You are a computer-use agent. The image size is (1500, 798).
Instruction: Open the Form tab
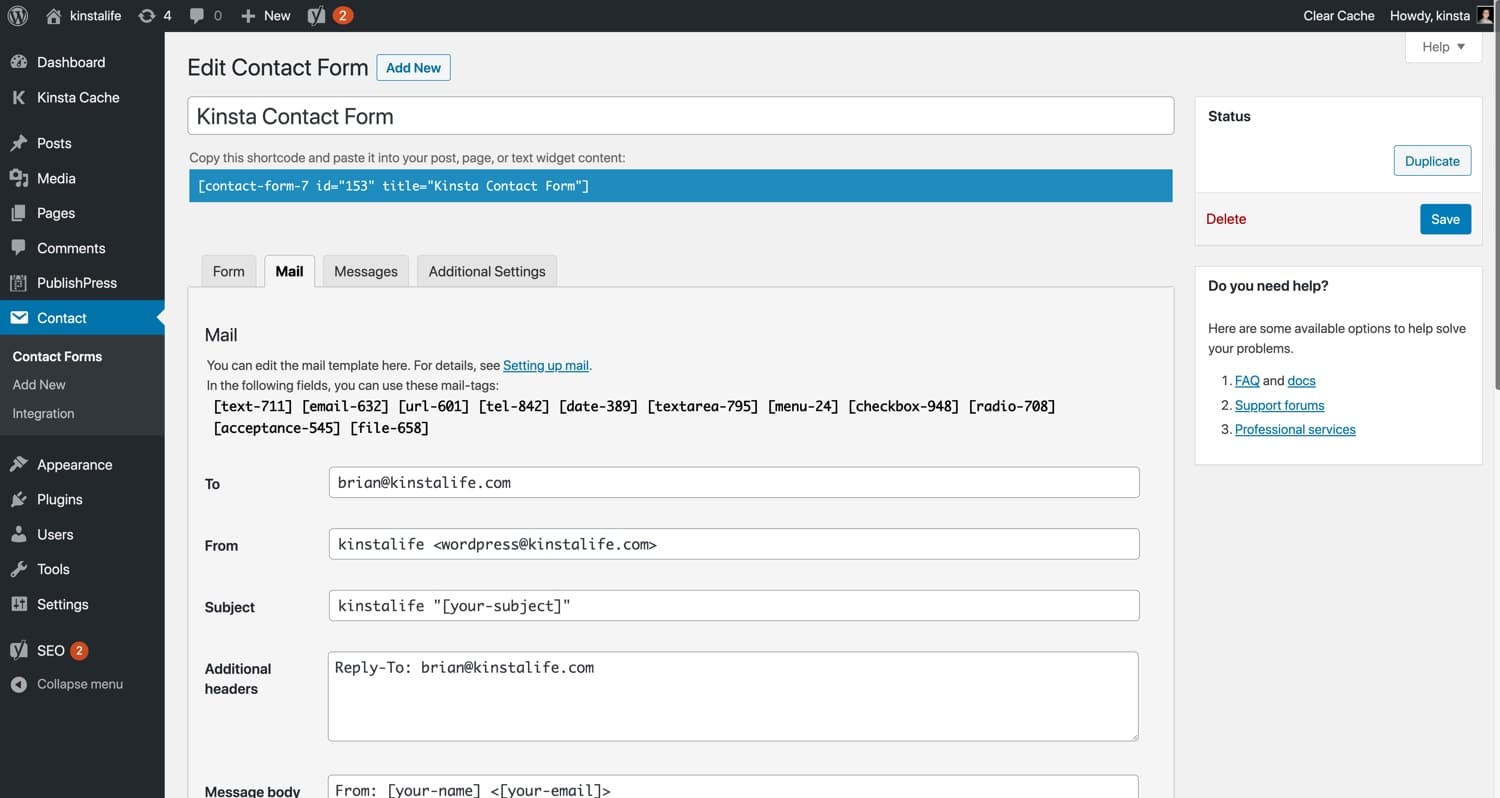tap(228, 271)
